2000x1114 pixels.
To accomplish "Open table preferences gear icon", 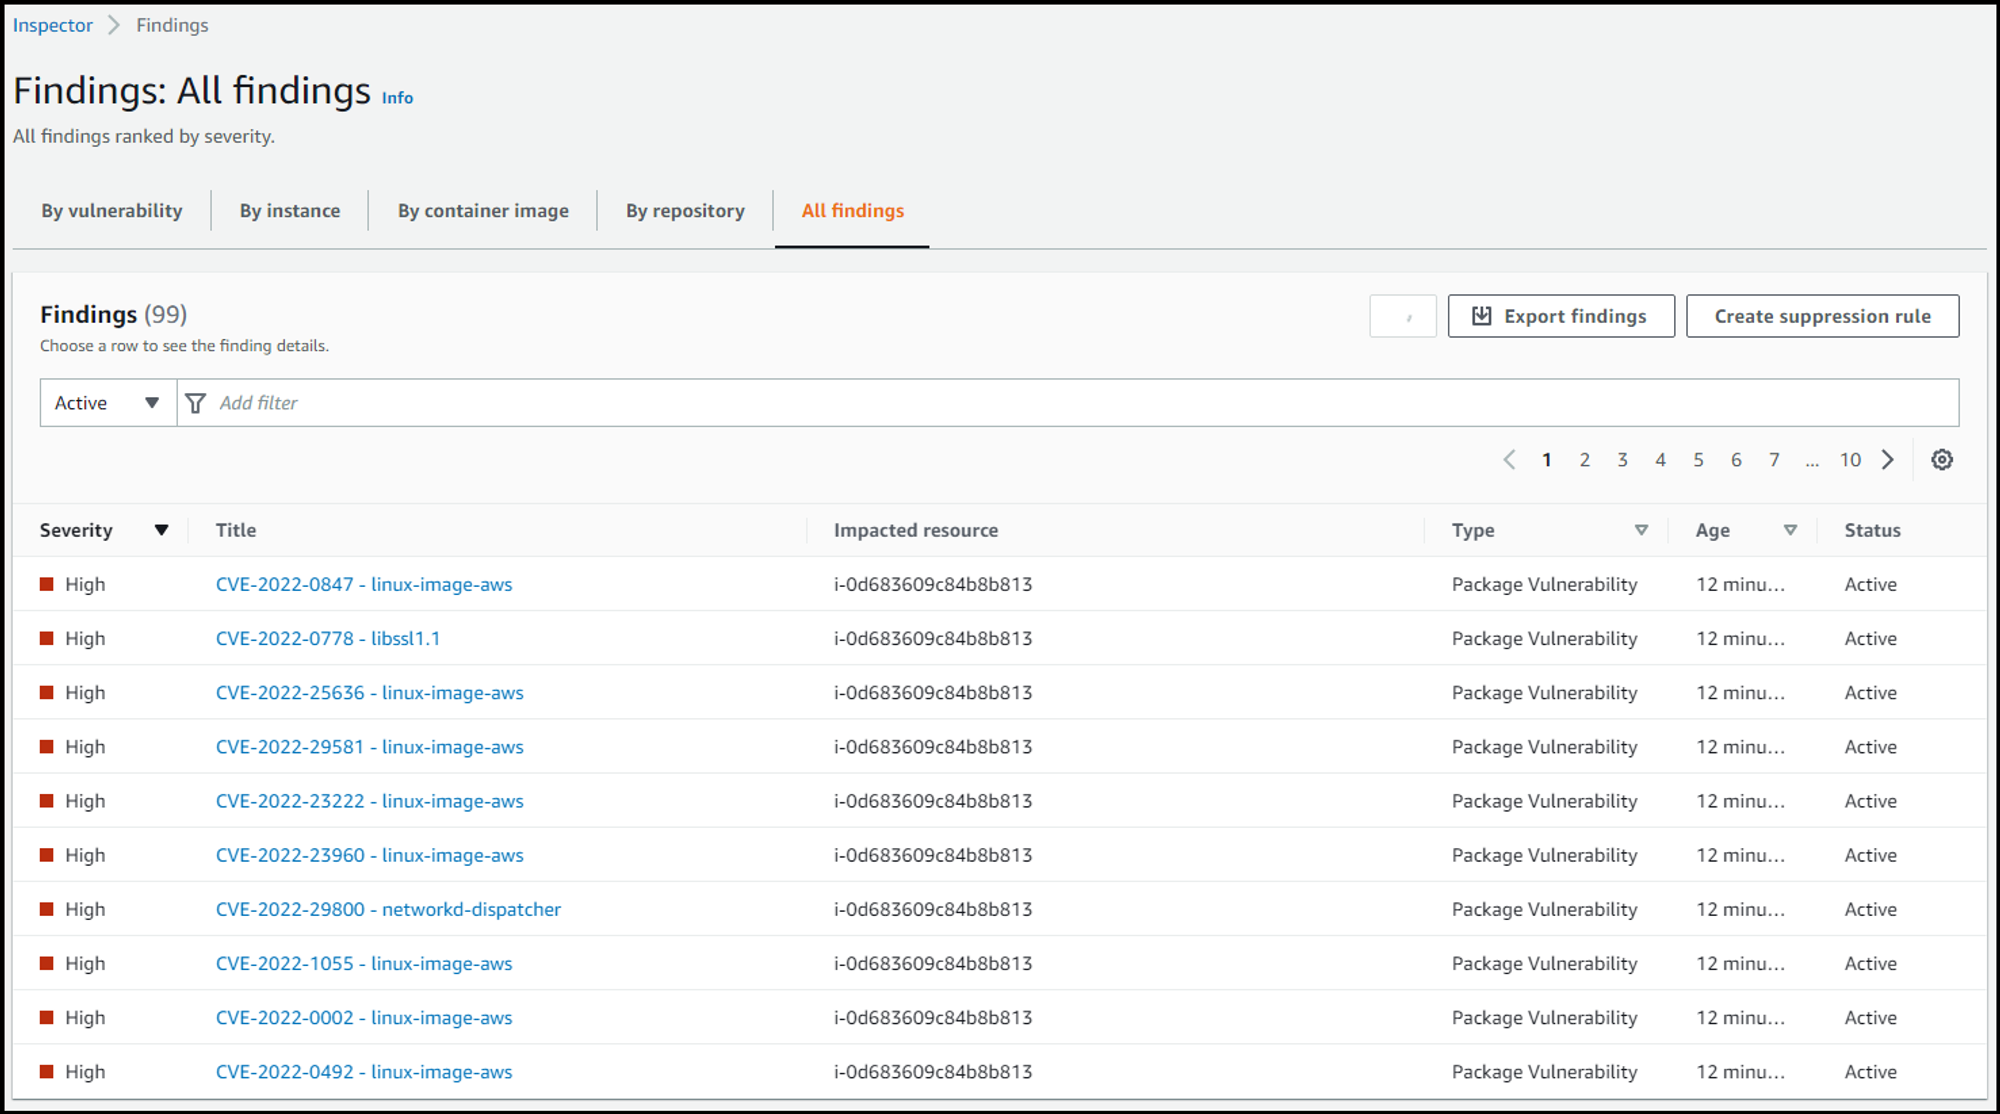I will 1941,460.
